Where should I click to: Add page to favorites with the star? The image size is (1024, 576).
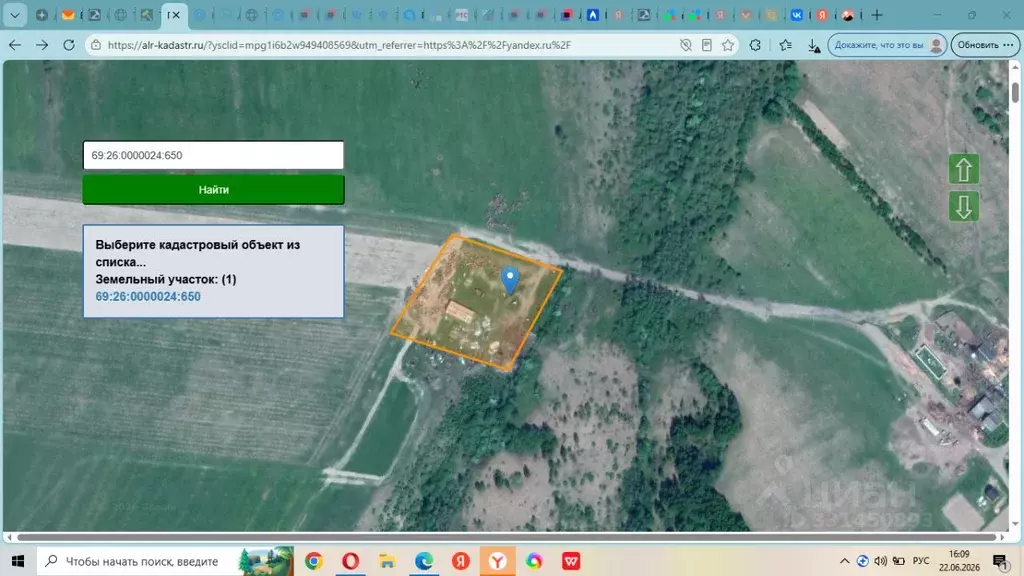click(x=728, y=45)
